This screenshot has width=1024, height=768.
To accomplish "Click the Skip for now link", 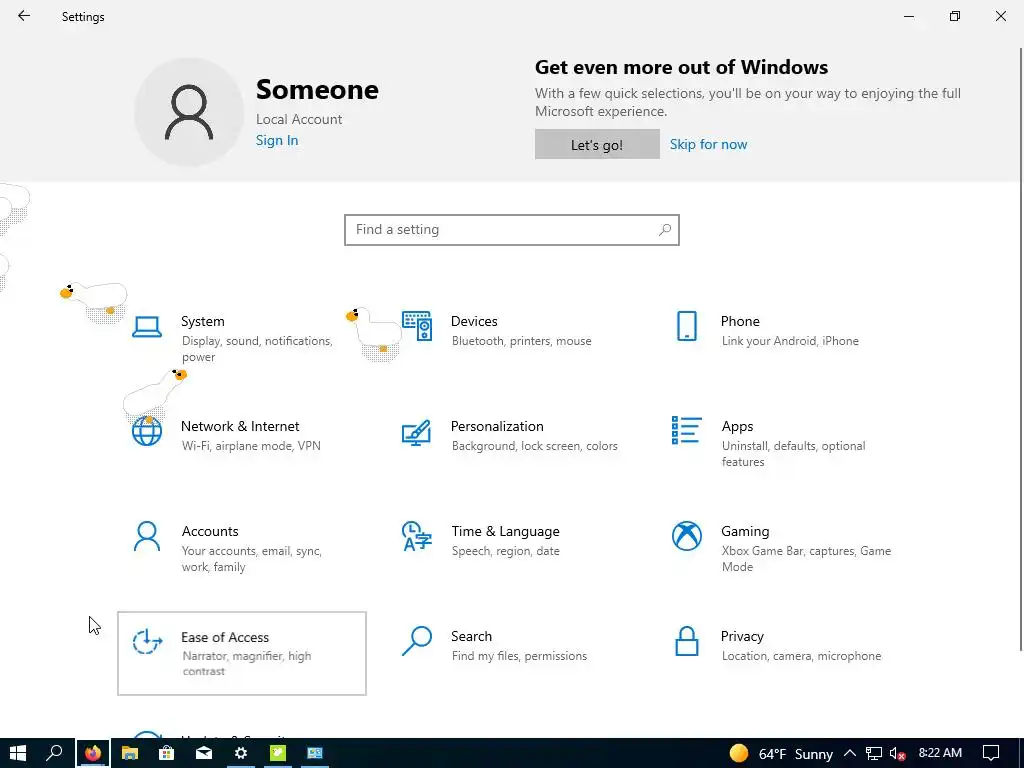I will [x=708, y=144].
